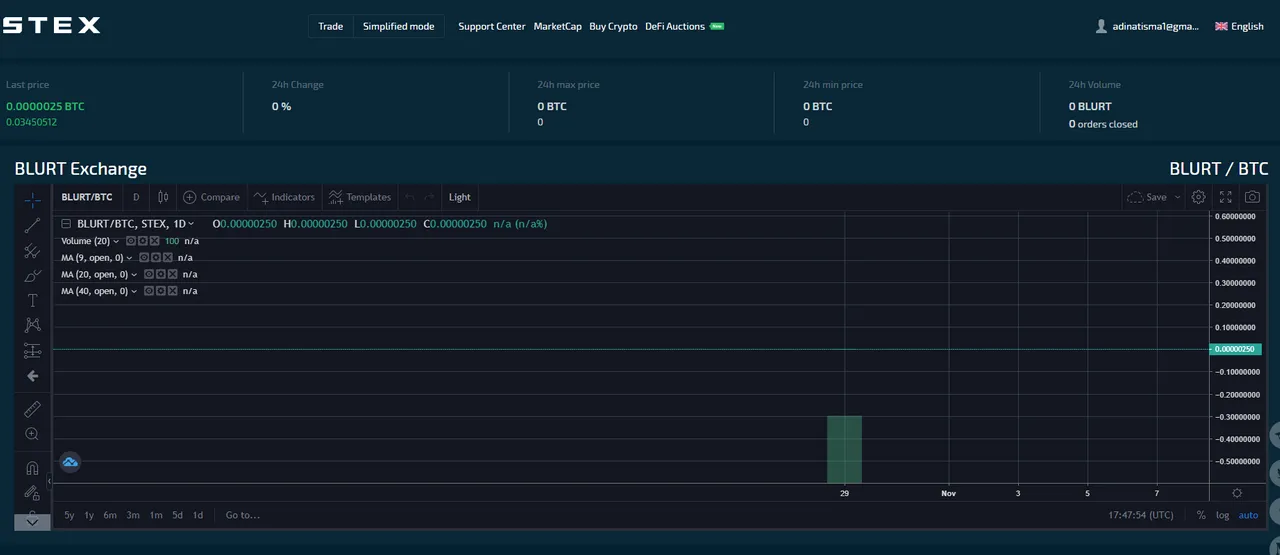The width and height of the screenshot is (1280, 555).
Task: Select the brush drawing tool
Action: 32,275
